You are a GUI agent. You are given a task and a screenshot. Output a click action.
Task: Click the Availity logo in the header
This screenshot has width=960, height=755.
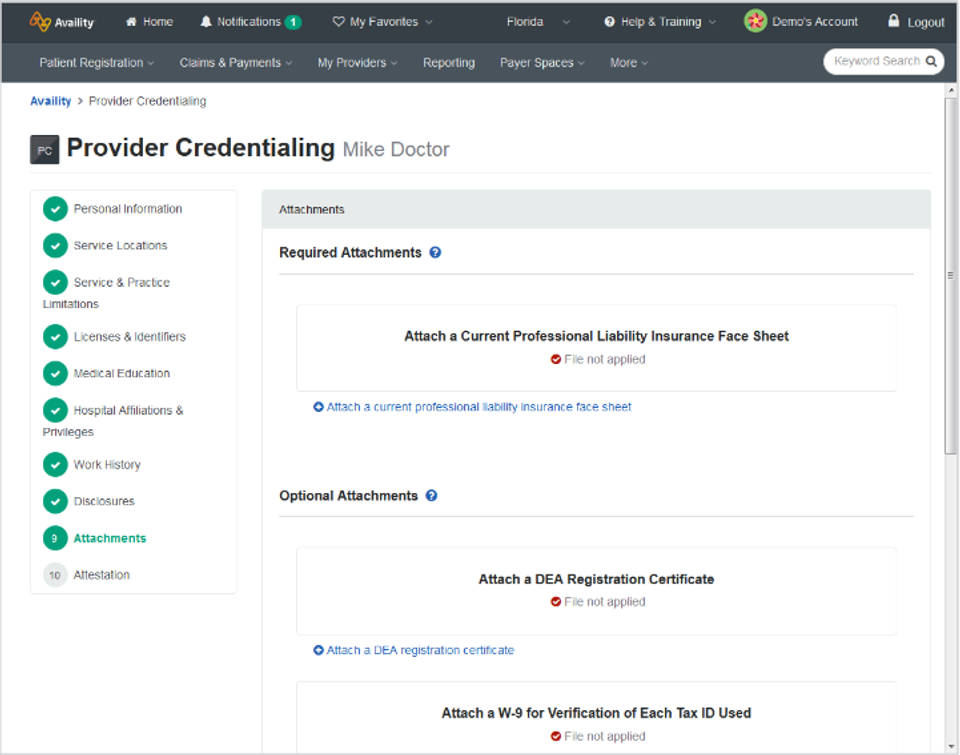coord(62,21)
